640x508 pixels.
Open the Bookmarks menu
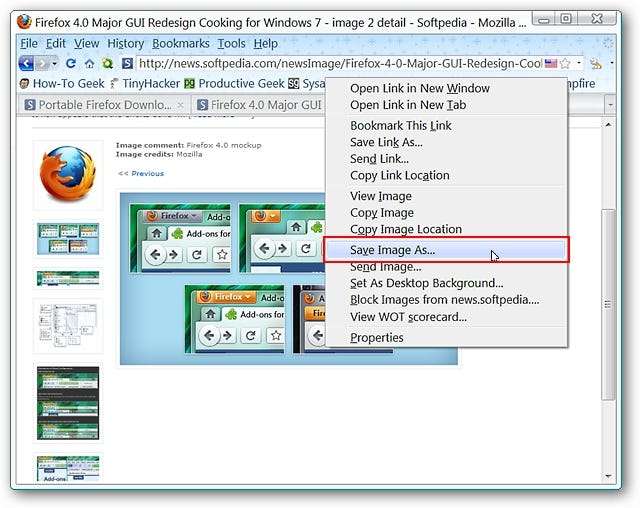tap(181, 43)
